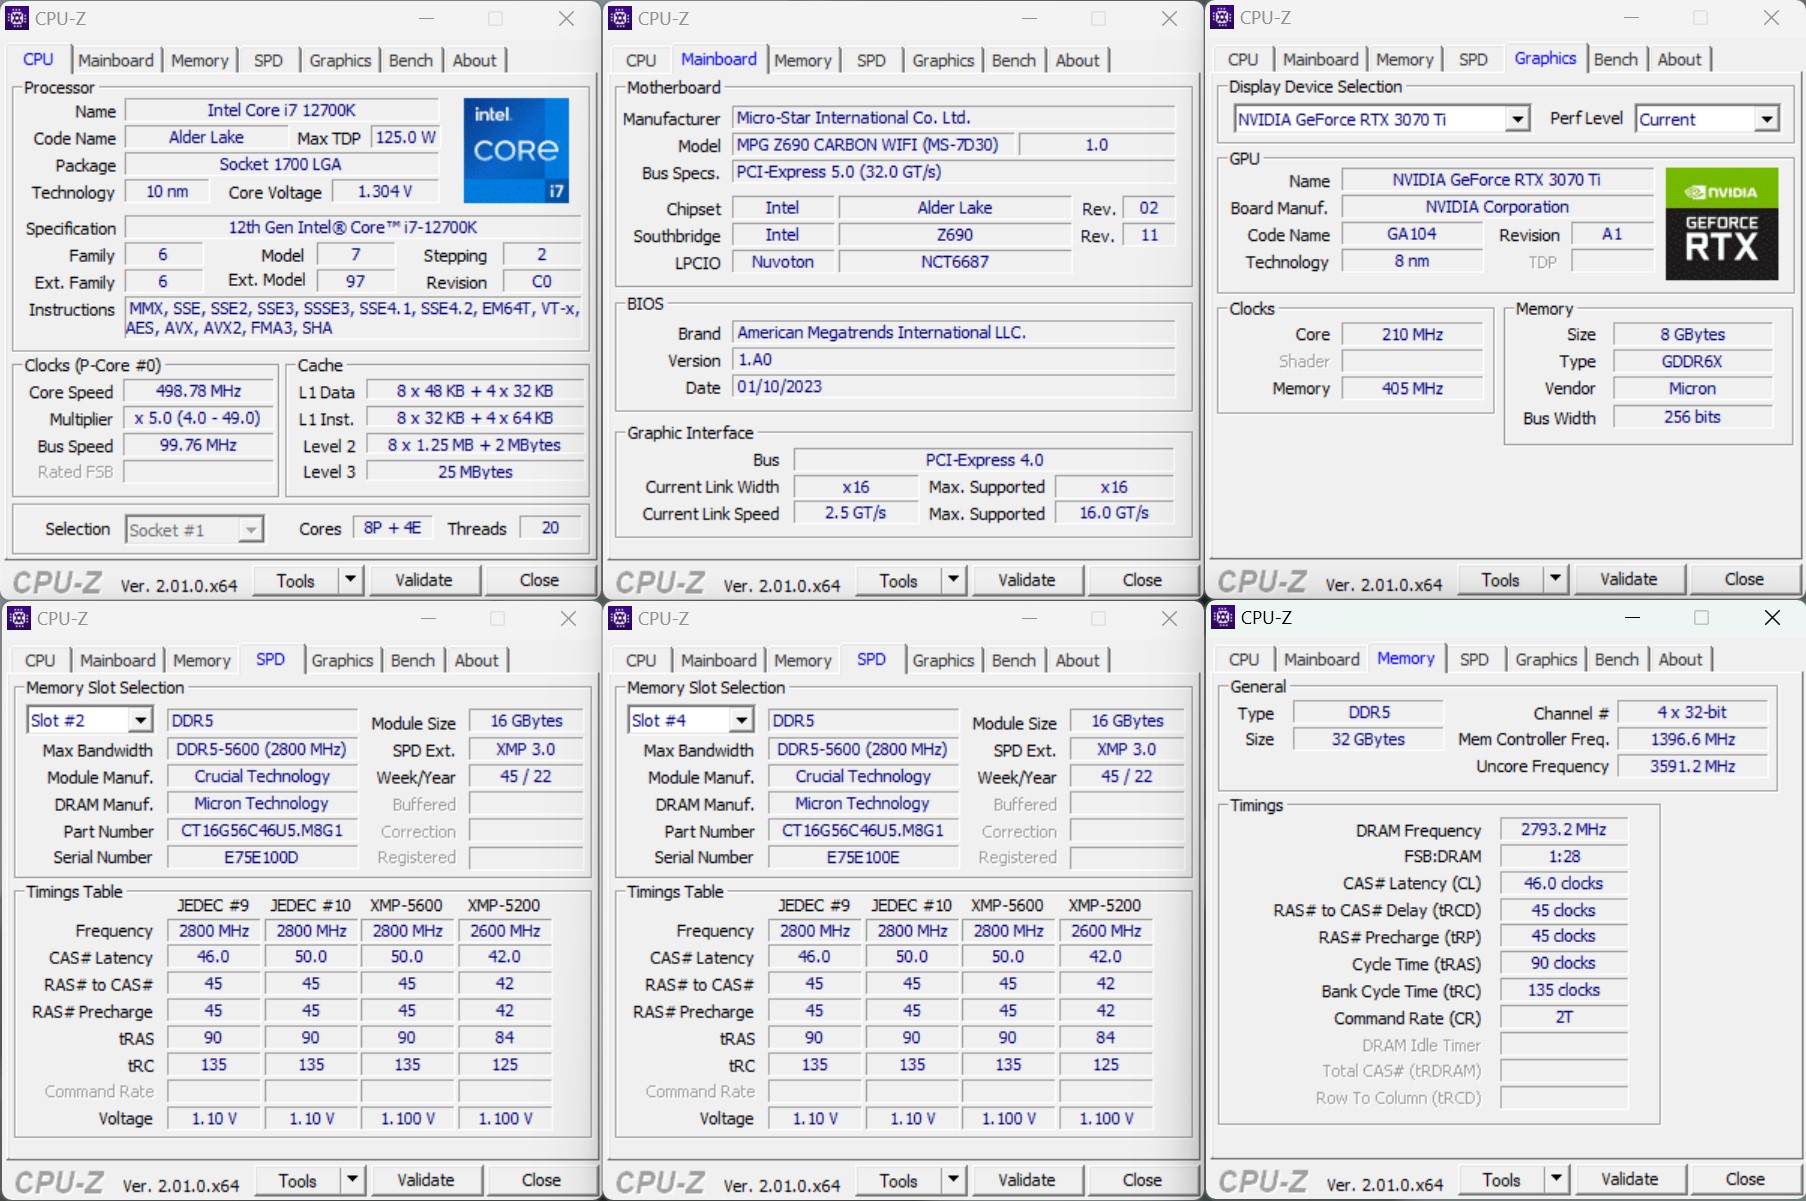This screenshot has height=1201, width=1806.
Task: Click memory type GDDR6X in Graphics window
Action: pos(1692,361)
